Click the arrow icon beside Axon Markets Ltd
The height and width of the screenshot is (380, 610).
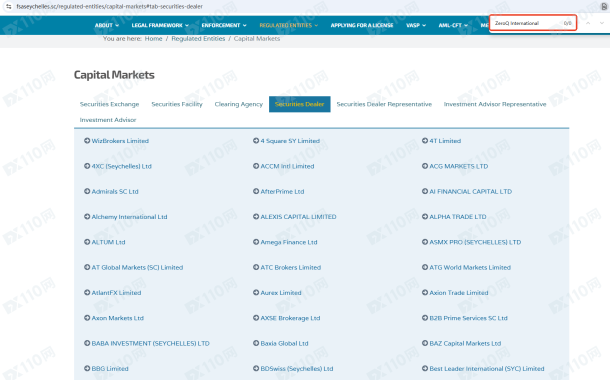87,317
